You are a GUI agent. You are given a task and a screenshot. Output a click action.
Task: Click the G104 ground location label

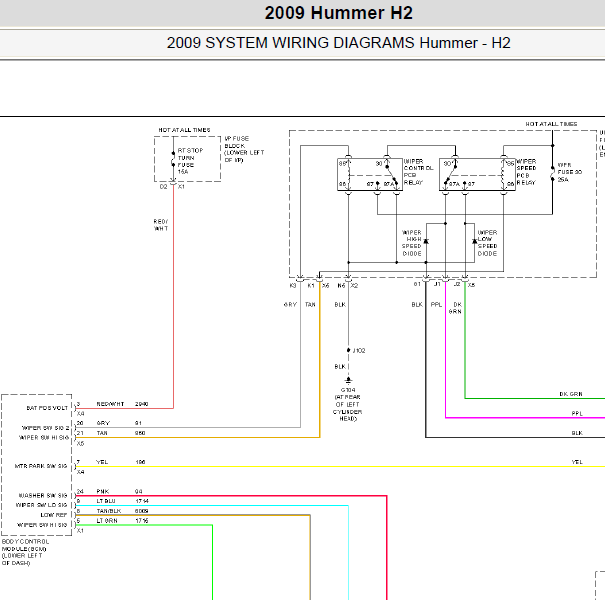[x=348, y=404]
